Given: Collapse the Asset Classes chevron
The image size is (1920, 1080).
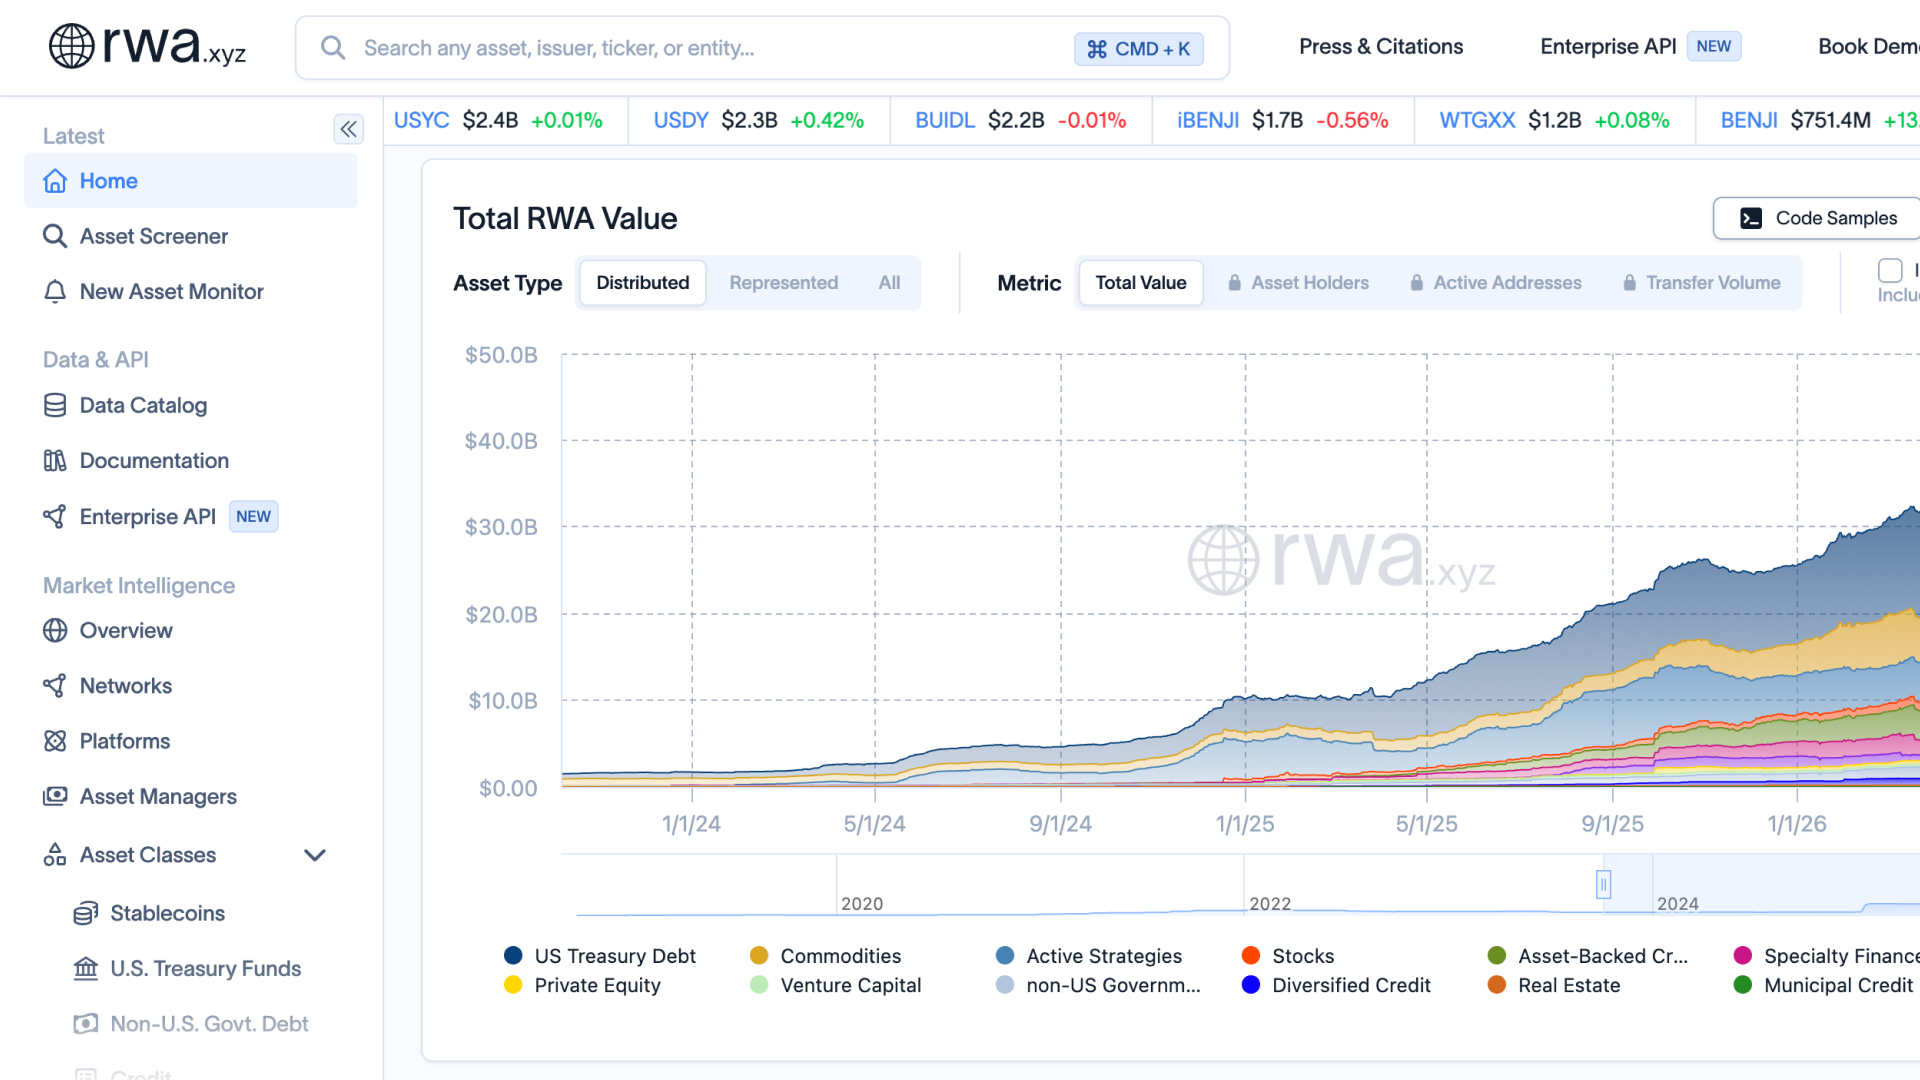Looking at the screenshot, I should 315,855.
